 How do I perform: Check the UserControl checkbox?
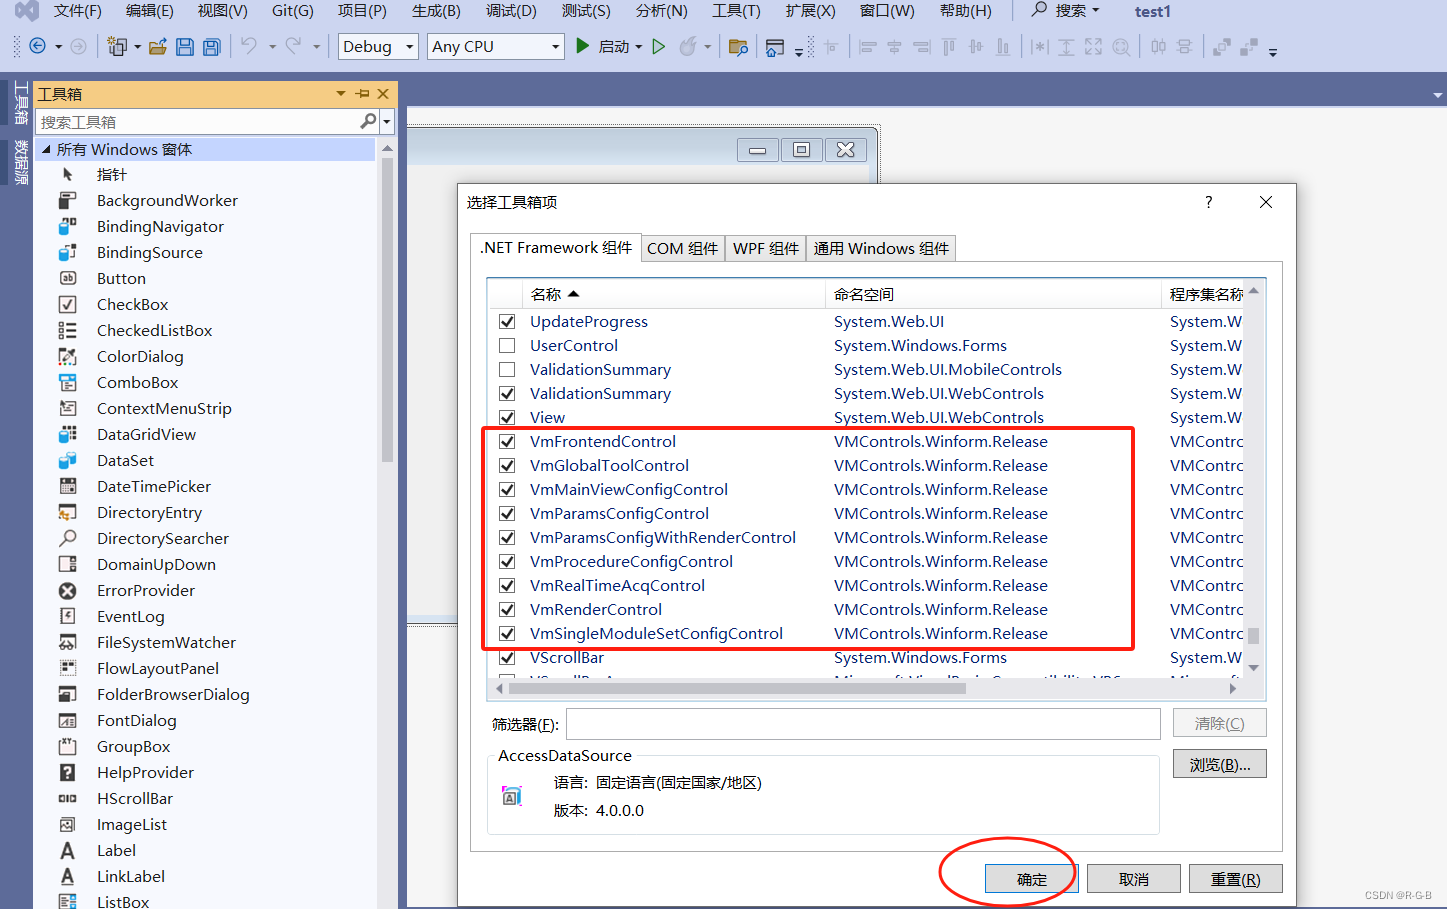[507, 345]
